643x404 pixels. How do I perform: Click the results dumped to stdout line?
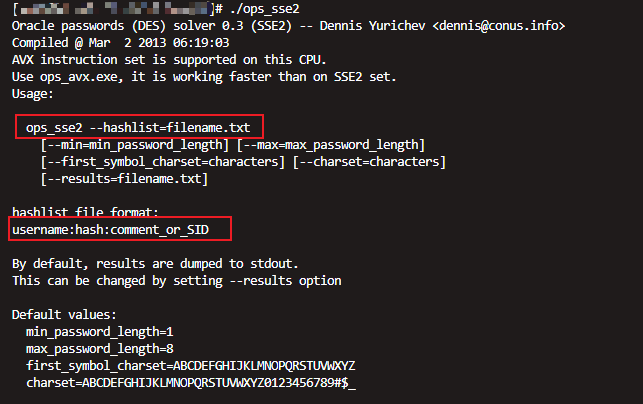coord(159,262)
